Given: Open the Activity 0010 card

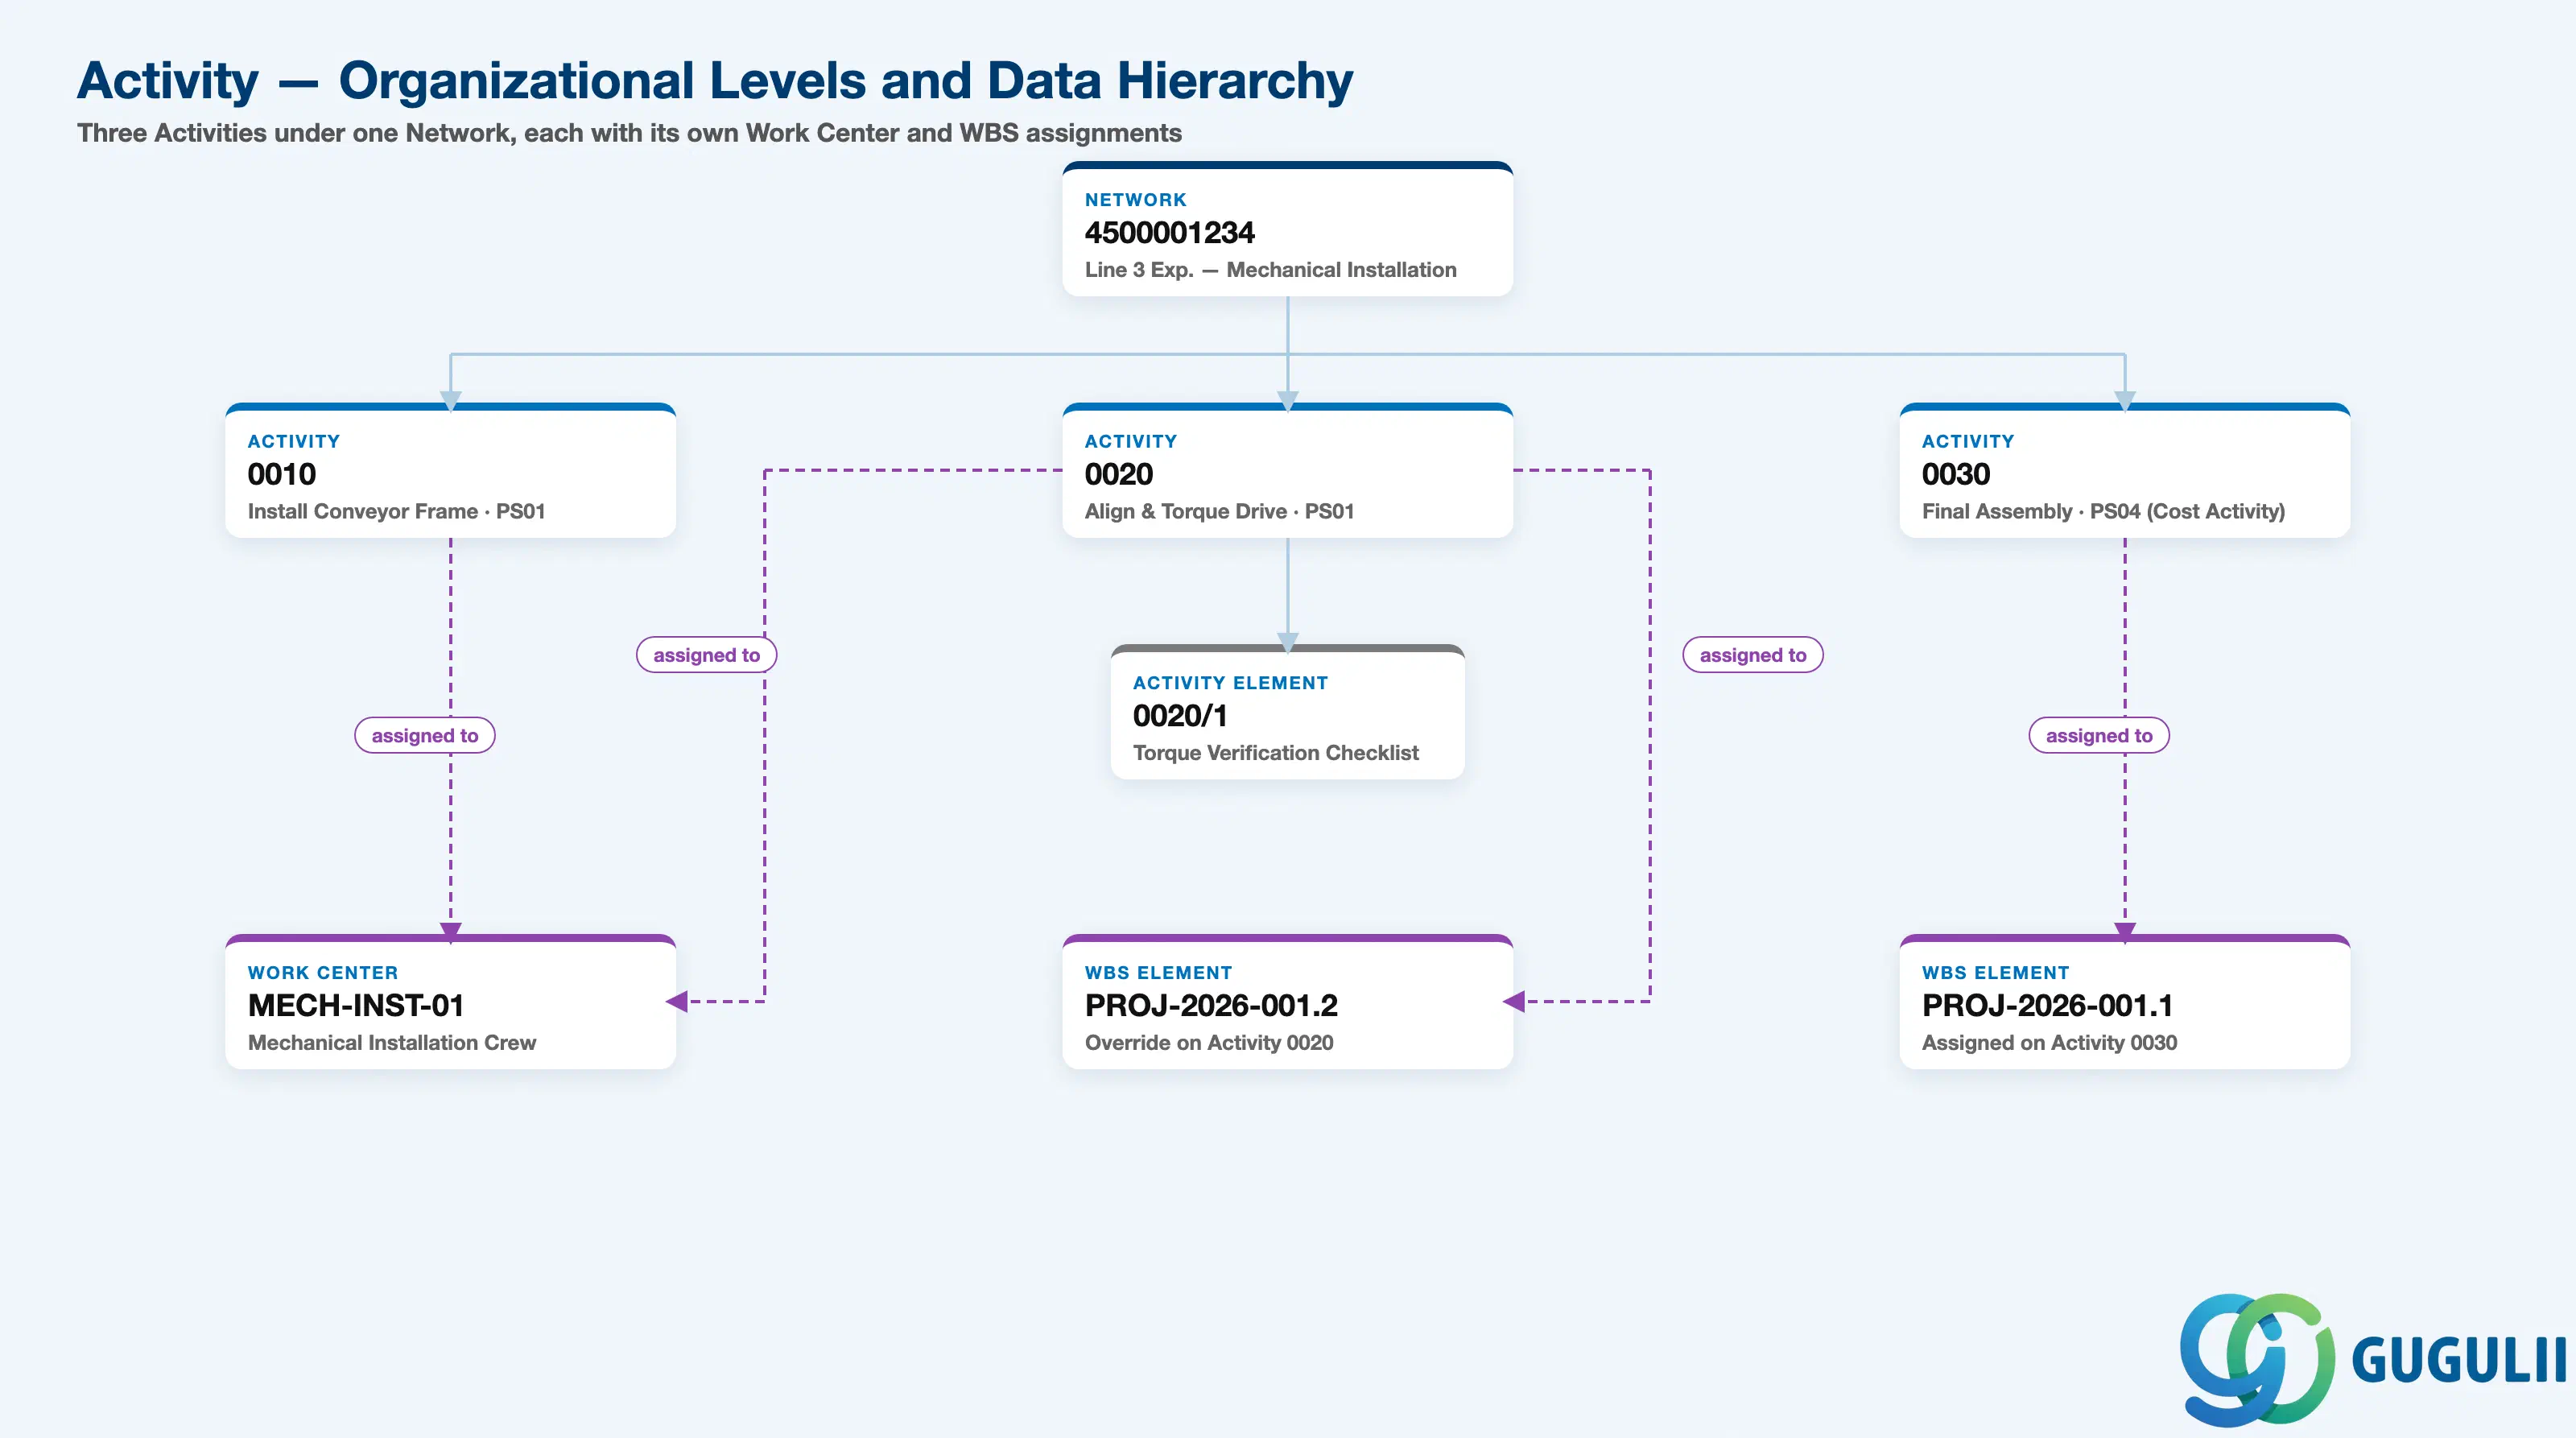Looking at the screenshot, I should pos(450,470).
